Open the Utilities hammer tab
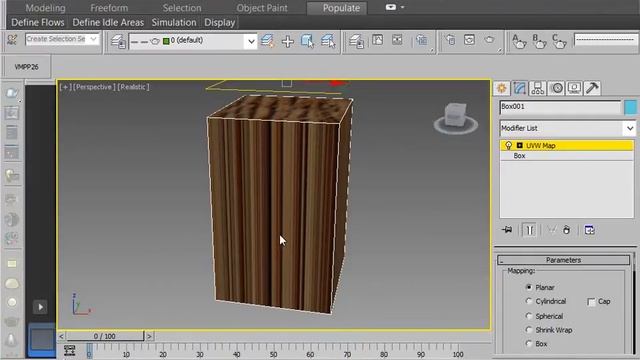Screen dimensions: 640x360 pyautogui.click(x=592, y=88)
